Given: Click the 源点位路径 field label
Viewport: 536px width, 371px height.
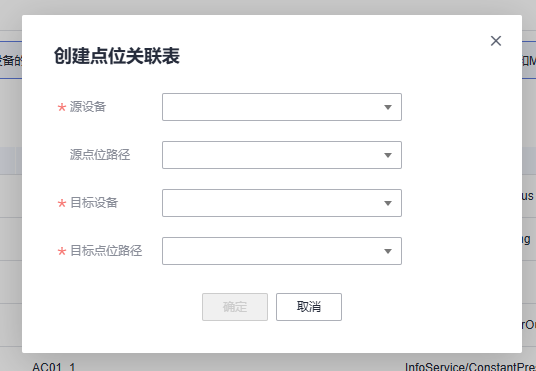Looking at the screenshot, I should pyautogui.click(x=100, y=155).
